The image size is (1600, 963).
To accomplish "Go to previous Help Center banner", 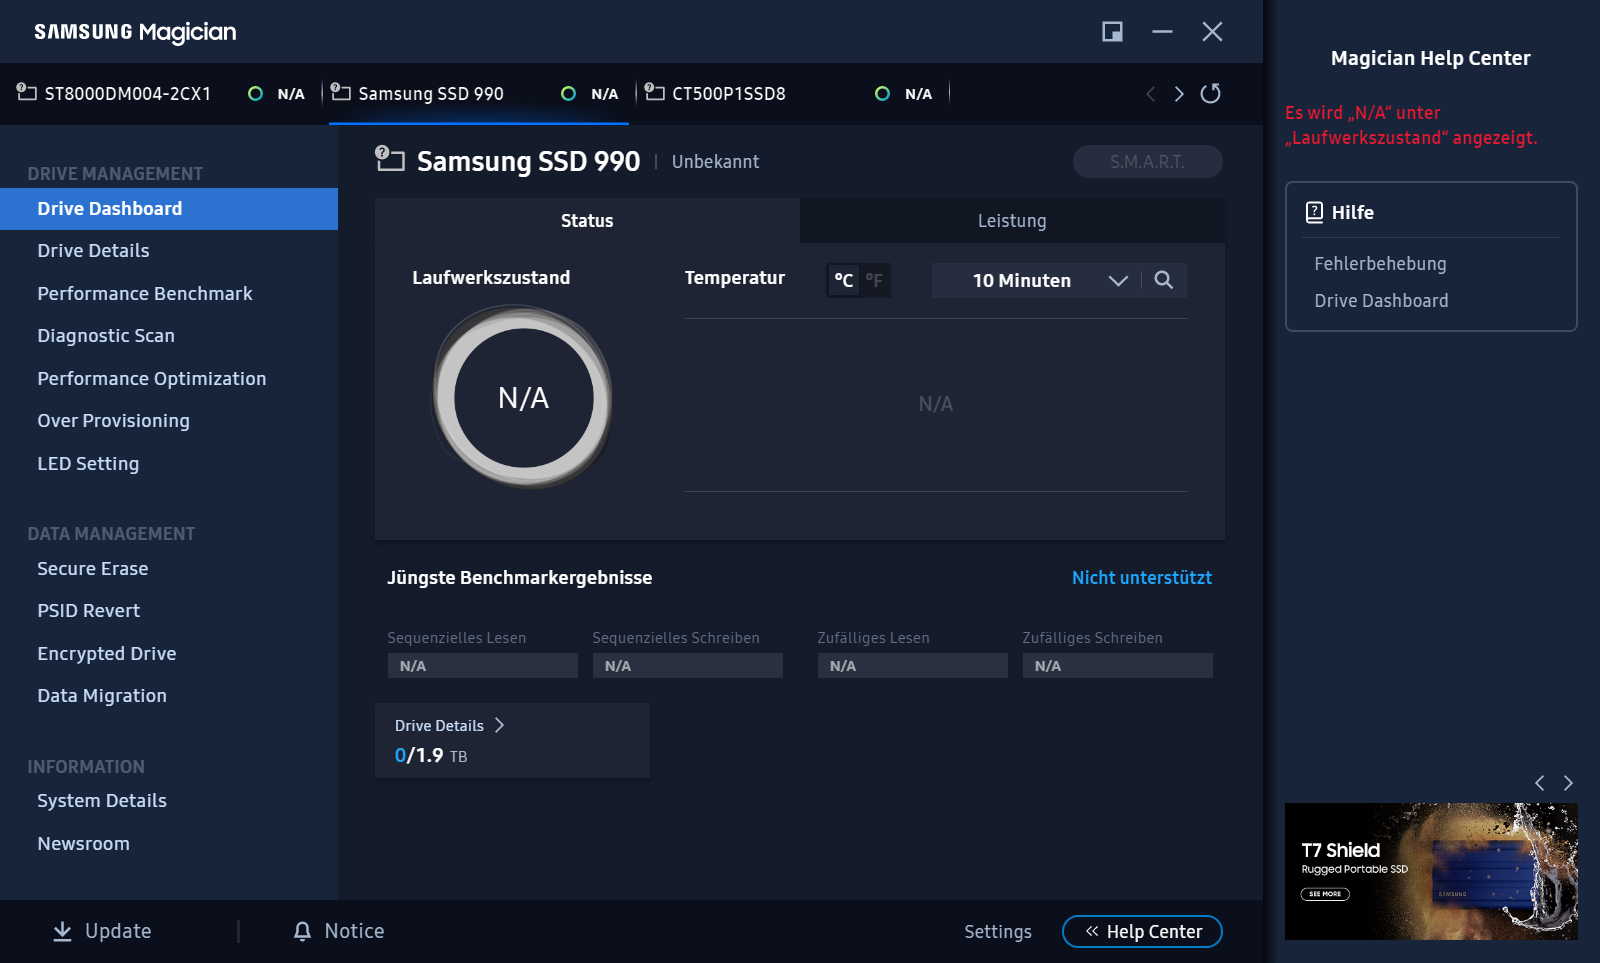I will pyautogui.click(x=1540, y=783).
